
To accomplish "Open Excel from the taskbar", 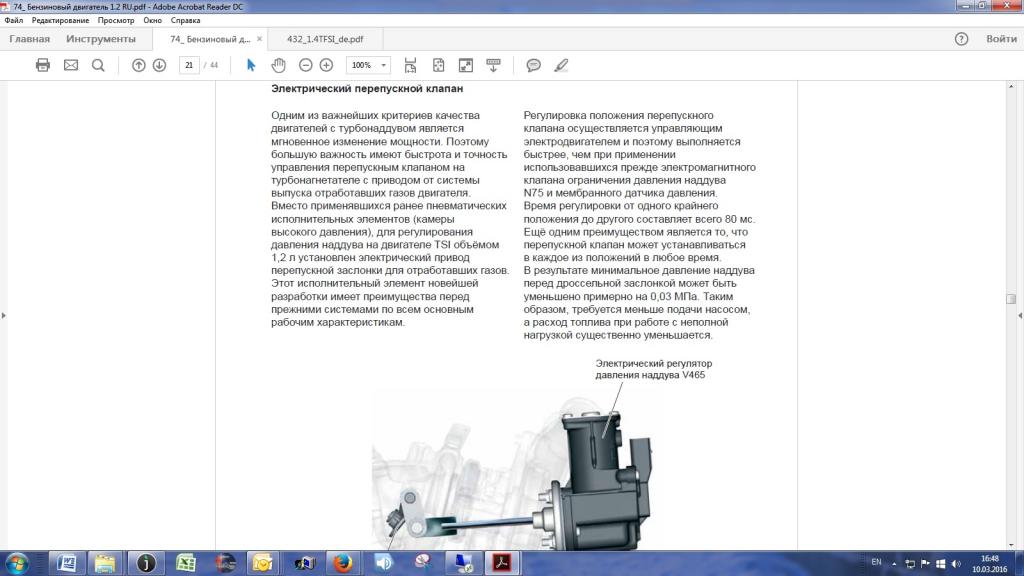I will point(185,563).
